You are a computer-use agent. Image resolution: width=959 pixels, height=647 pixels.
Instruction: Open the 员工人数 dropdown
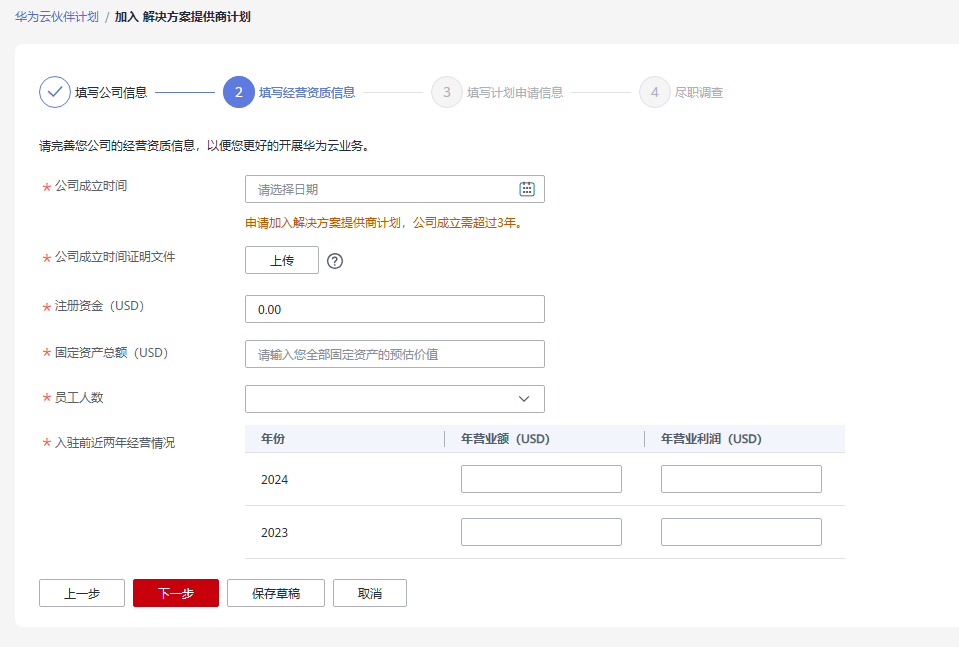tap(394, 398)
